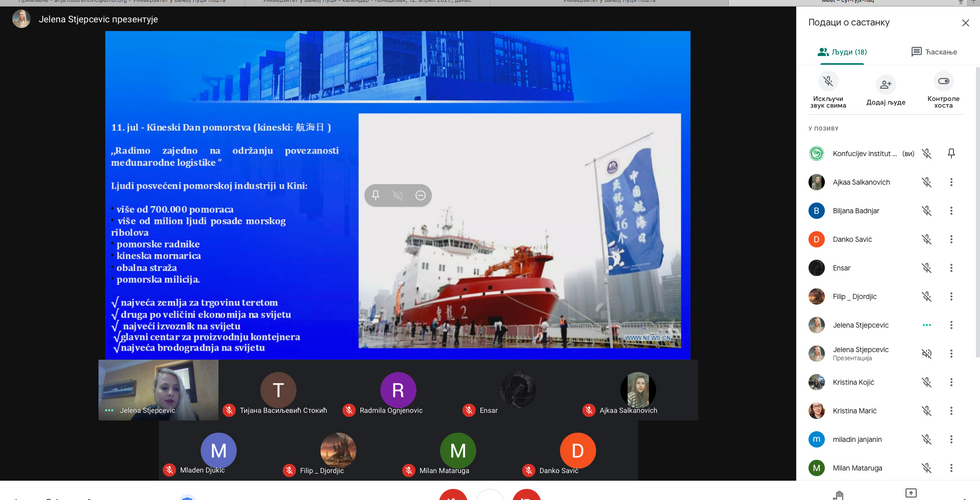
Task: Click mic icon next to Ajkaa Salkanovich in list
Action: click(927, 182)
